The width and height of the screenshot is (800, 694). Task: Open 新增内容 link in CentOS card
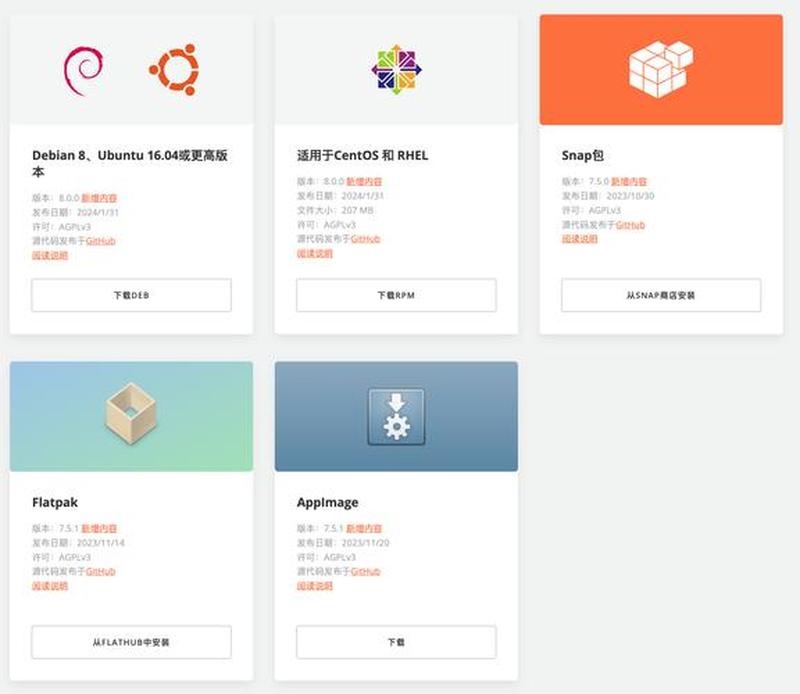click(x=364, y=182)
